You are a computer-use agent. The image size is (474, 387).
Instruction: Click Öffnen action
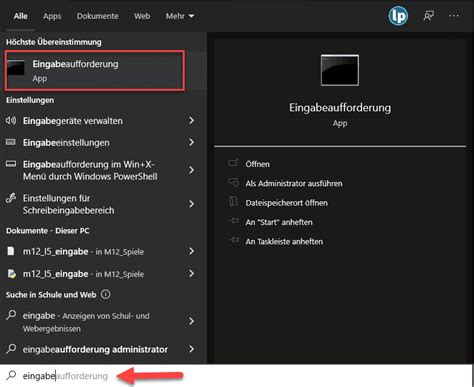(x=257, y=164)
